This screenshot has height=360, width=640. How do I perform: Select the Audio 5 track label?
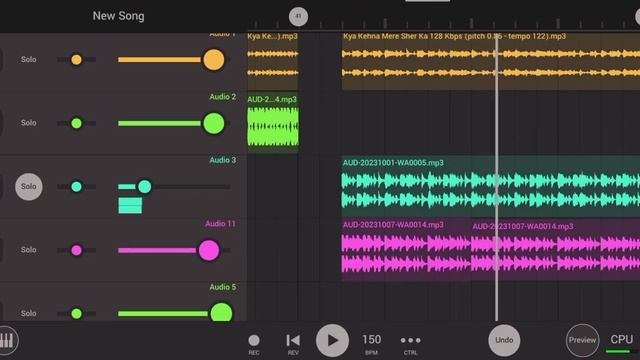(x=222, y=287)
